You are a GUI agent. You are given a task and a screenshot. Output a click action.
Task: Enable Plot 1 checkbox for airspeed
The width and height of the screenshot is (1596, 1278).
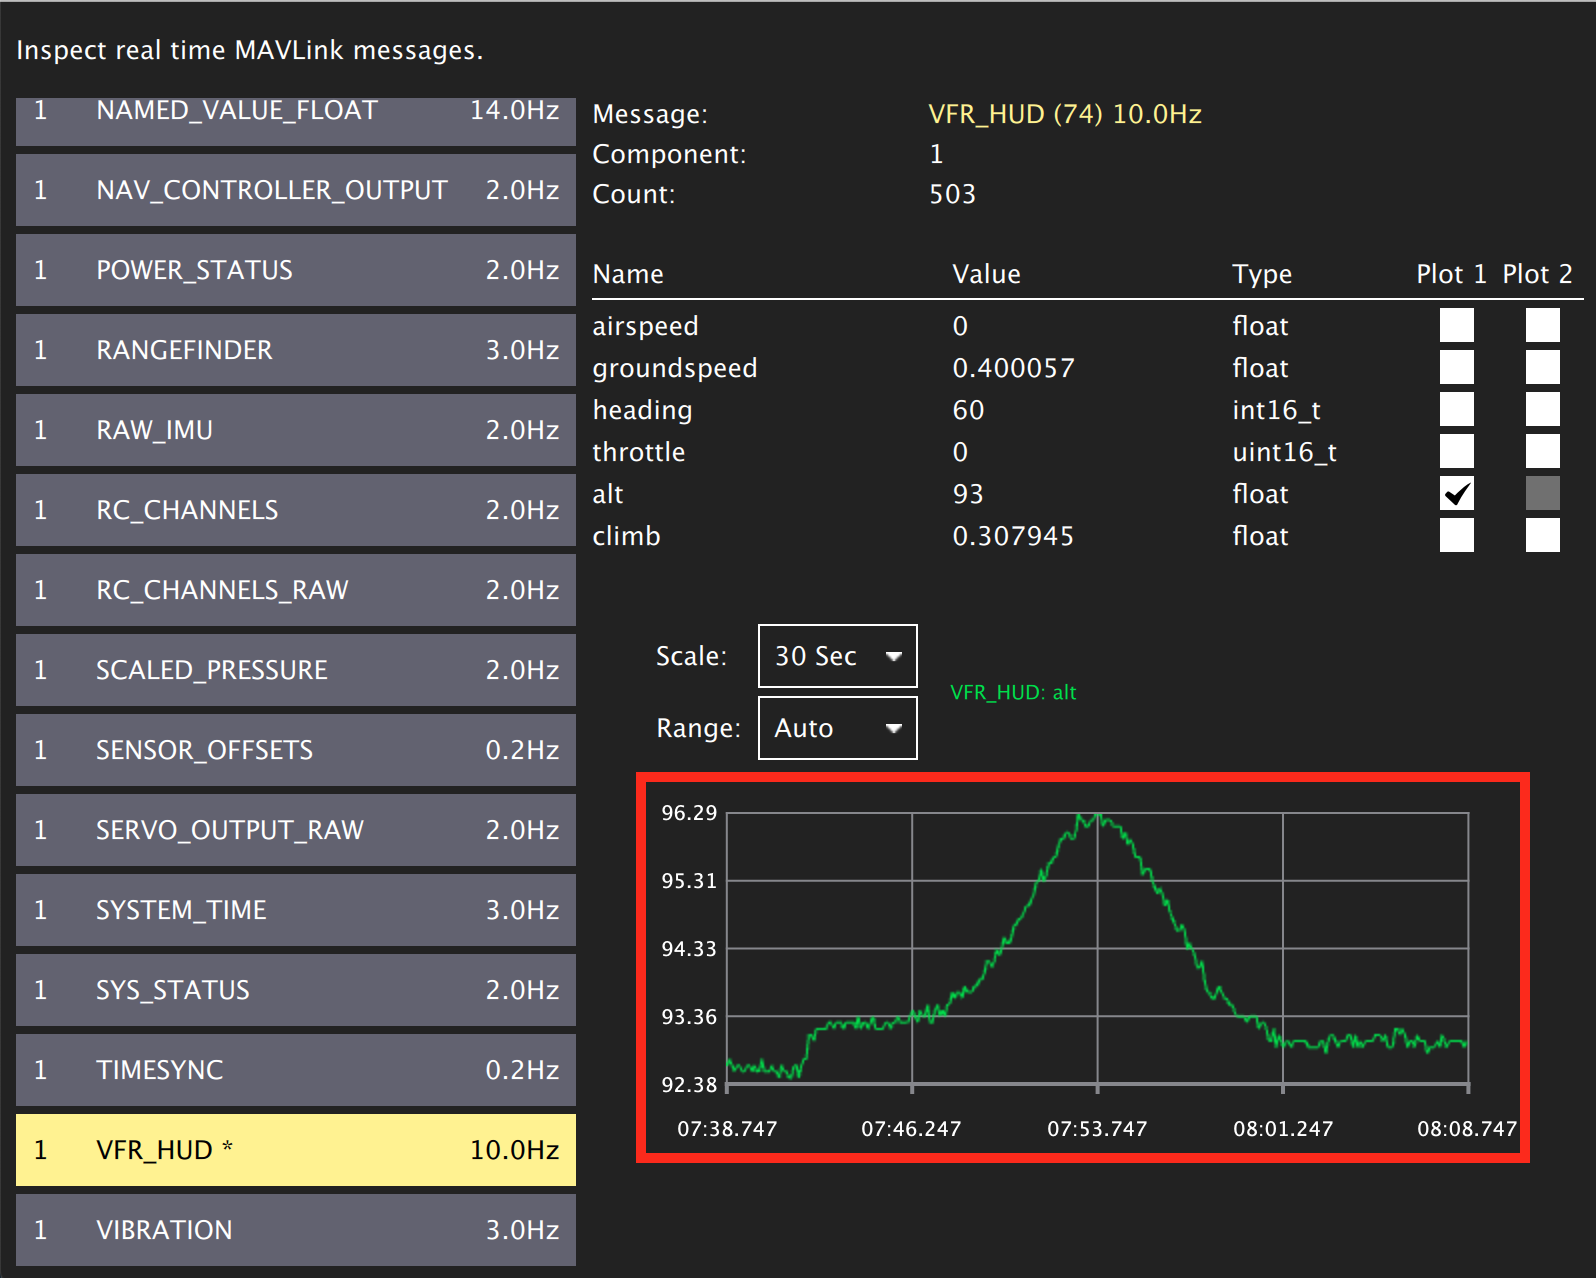(x=1456, y=326)
